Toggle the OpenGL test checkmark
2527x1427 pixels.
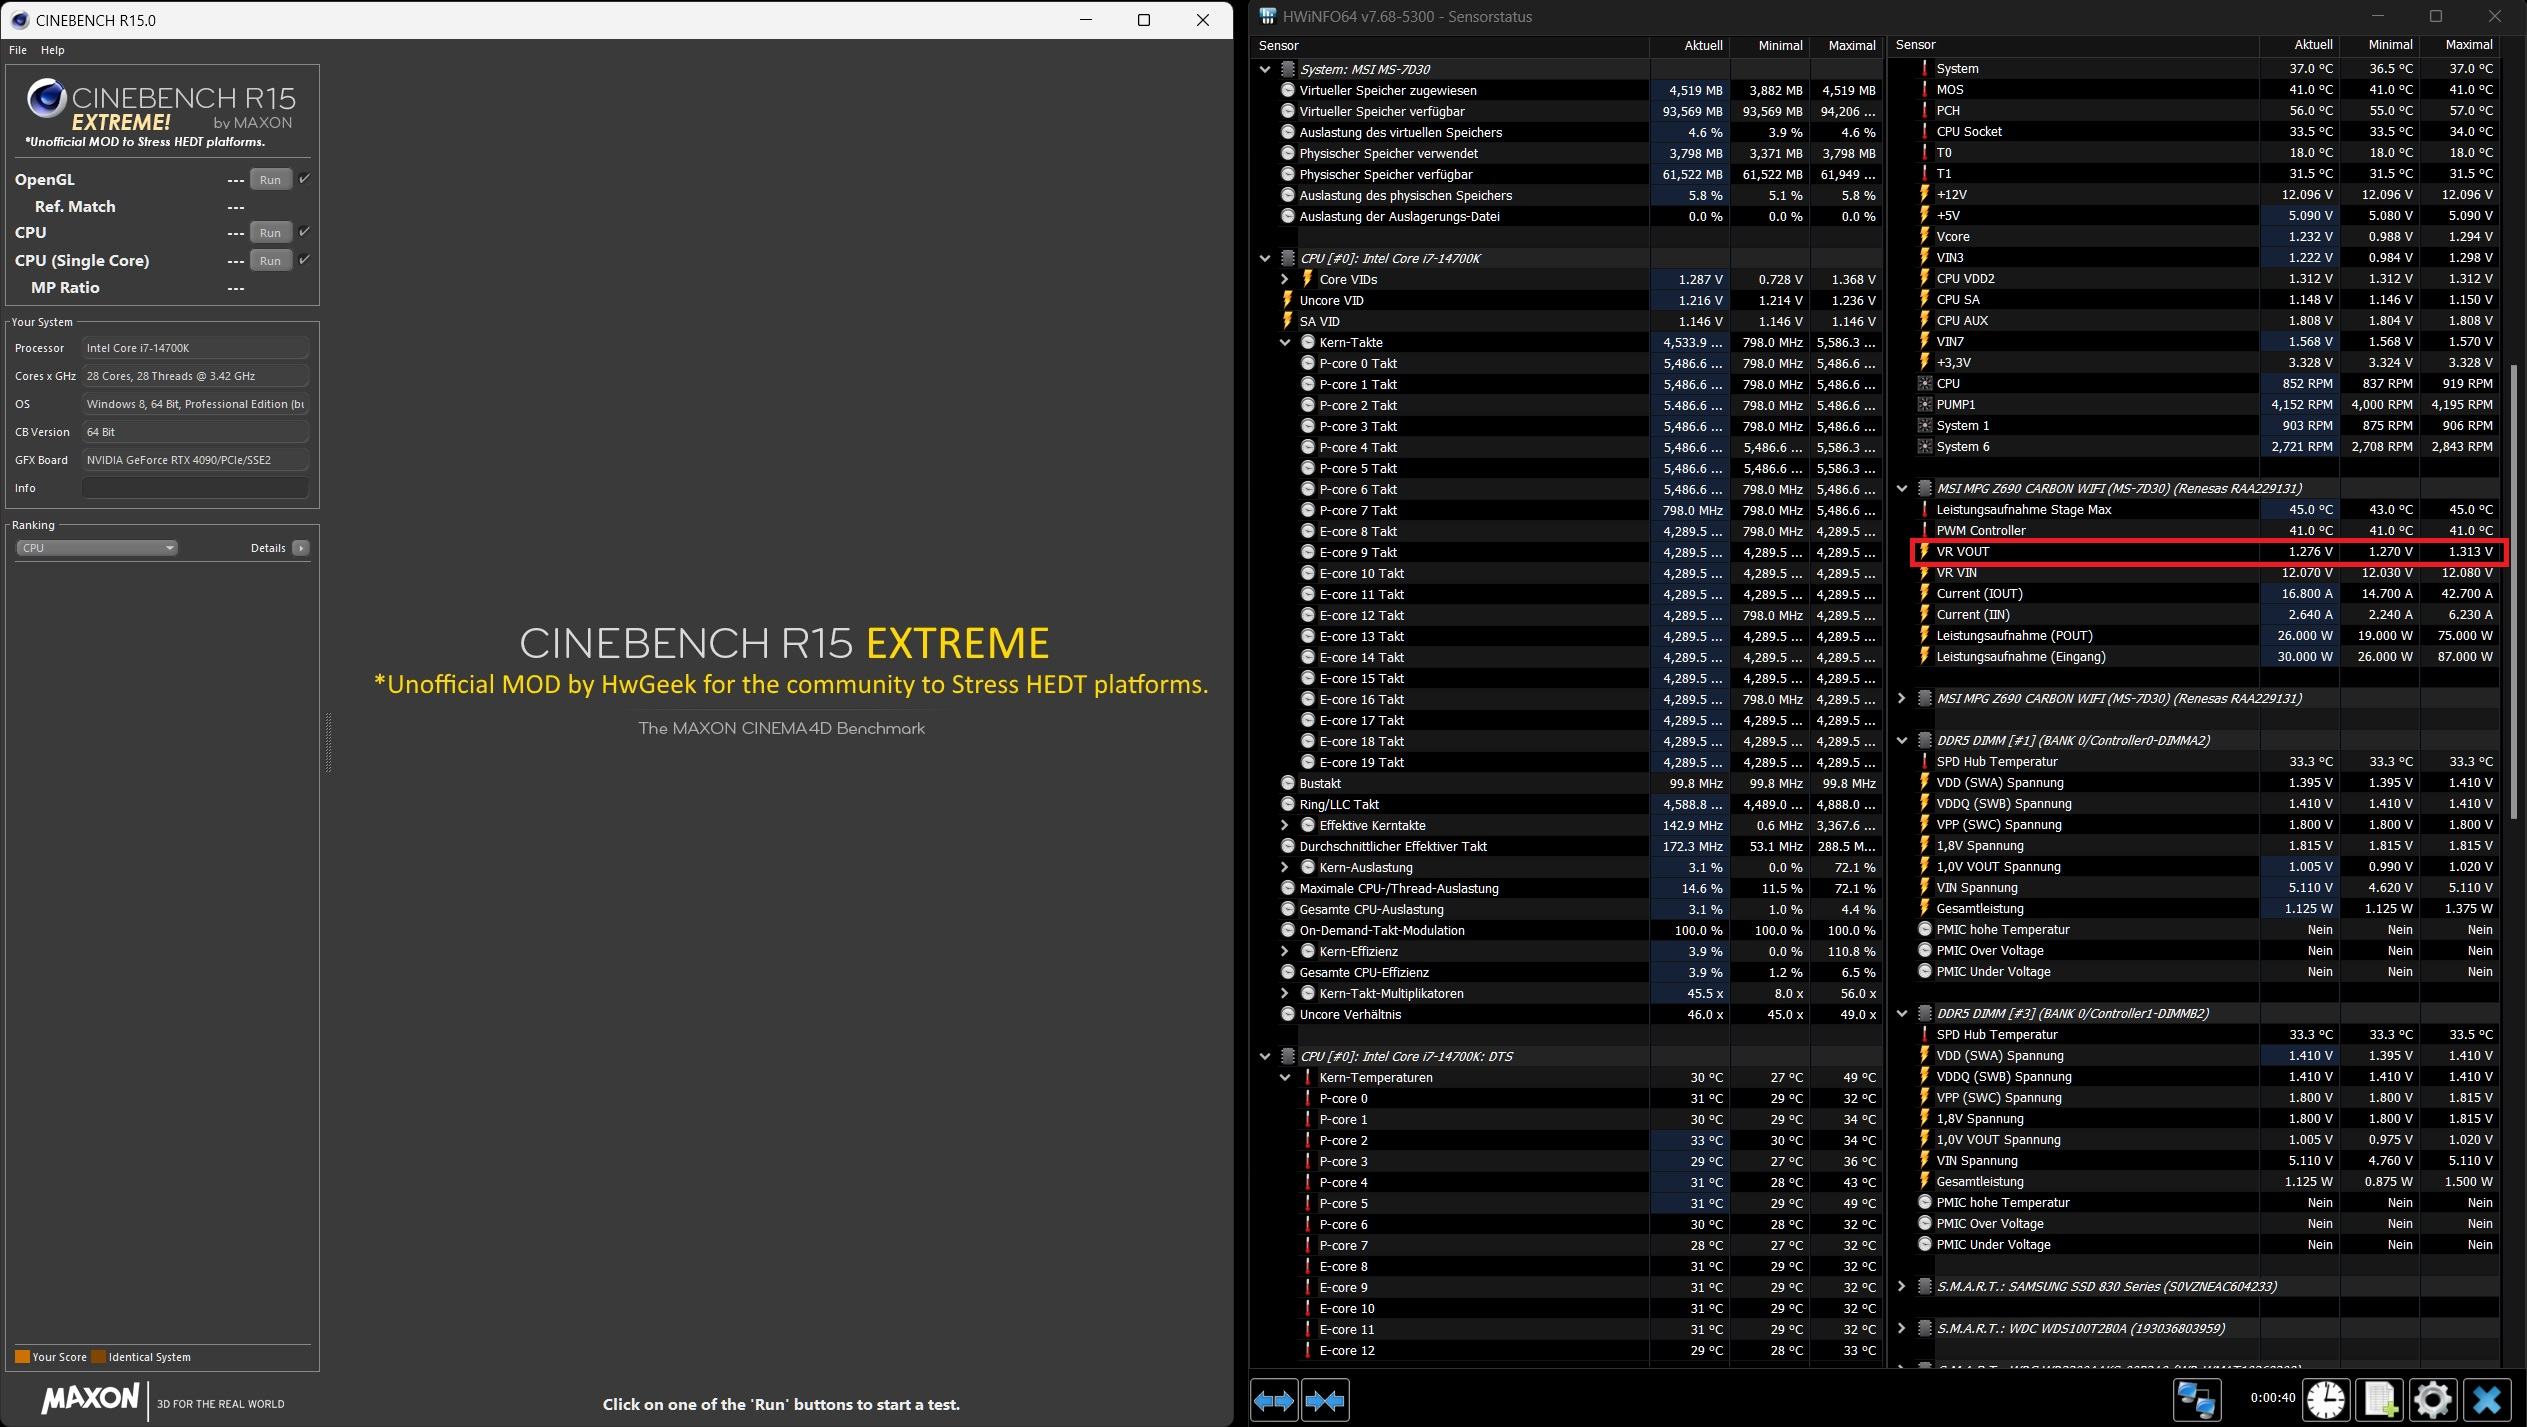304,179
